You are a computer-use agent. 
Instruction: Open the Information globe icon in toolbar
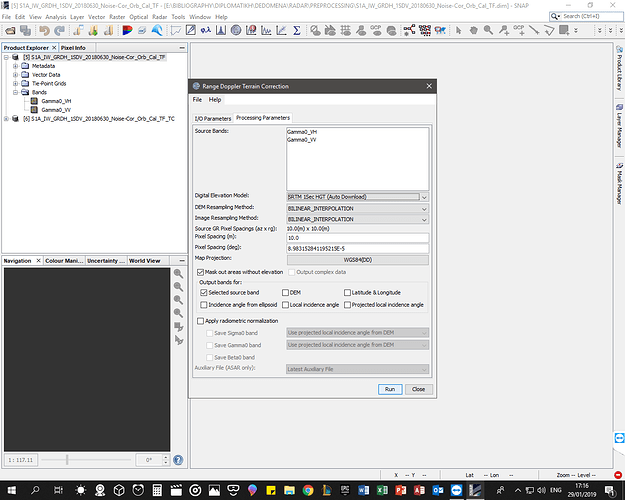pyautogui.click(x=236, y=30)
